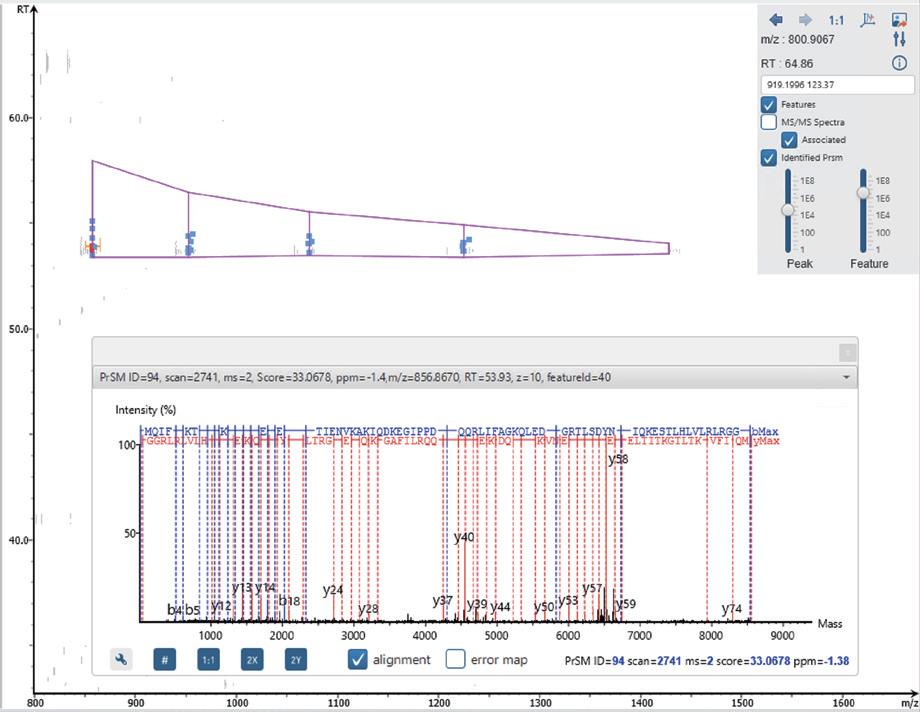The width and height of the screenshot is (920, 712).
Task: Enable the error map checkbox
Action: pyautogui.click(x=455, y=659)
